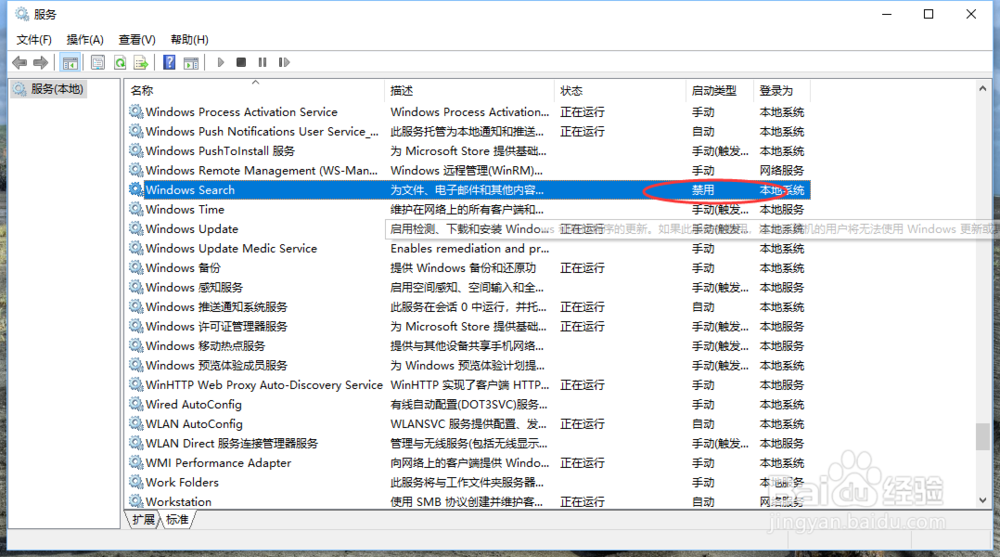
Task: Click the Services app icon in title bar
Action: [22, 14]
